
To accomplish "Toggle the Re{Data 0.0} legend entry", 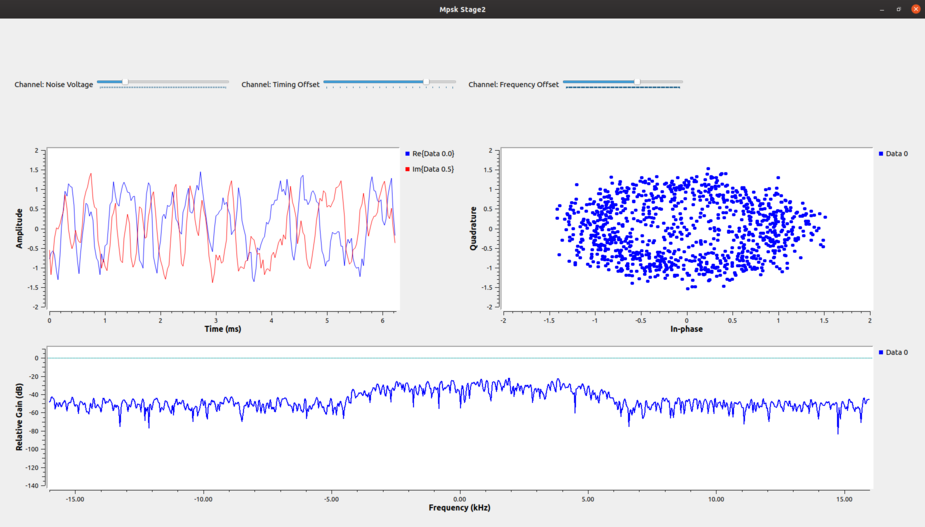I will point(429,153).
